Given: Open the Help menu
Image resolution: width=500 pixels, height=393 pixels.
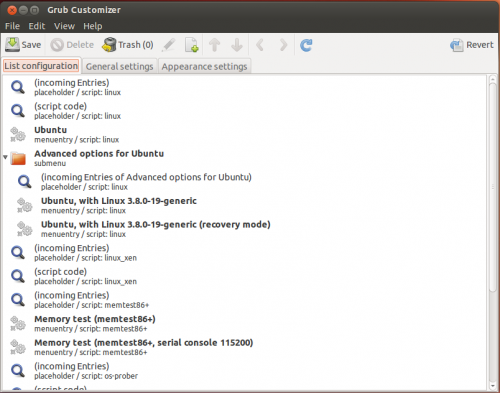Looking at the screenshot, I should coord(93,26).
